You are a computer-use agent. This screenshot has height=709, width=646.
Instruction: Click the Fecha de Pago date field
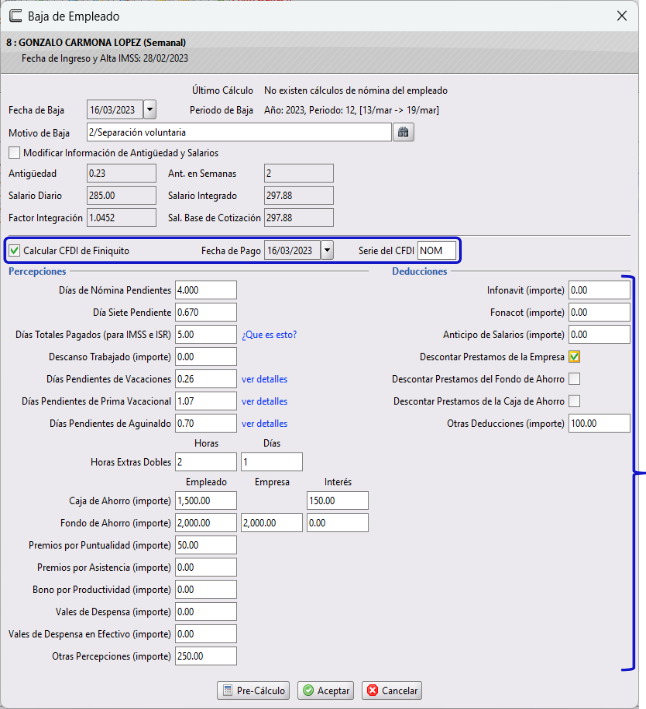point(292,251)
